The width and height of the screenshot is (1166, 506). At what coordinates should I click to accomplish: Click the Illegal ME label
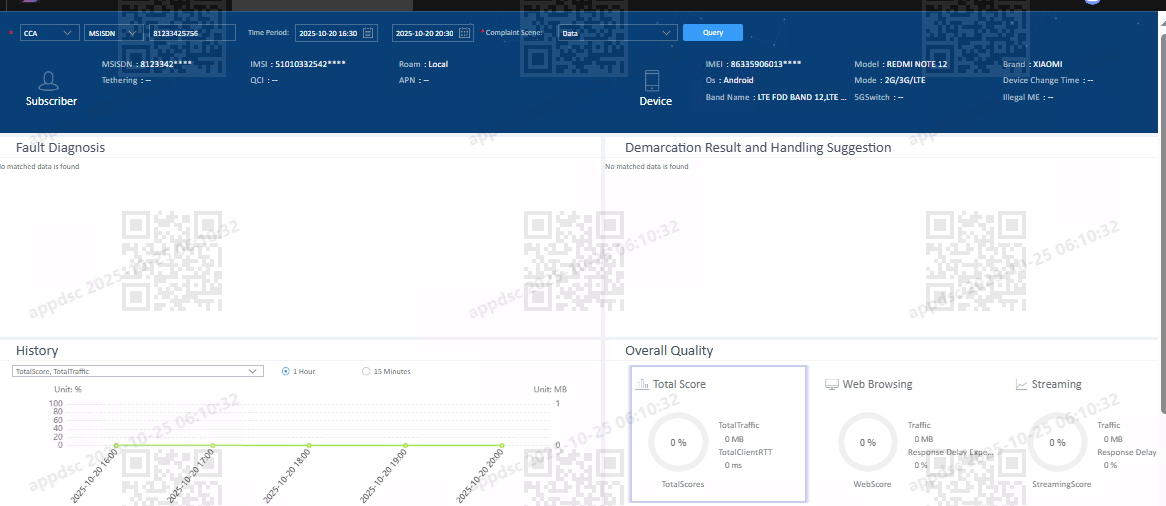point(1020,97)
